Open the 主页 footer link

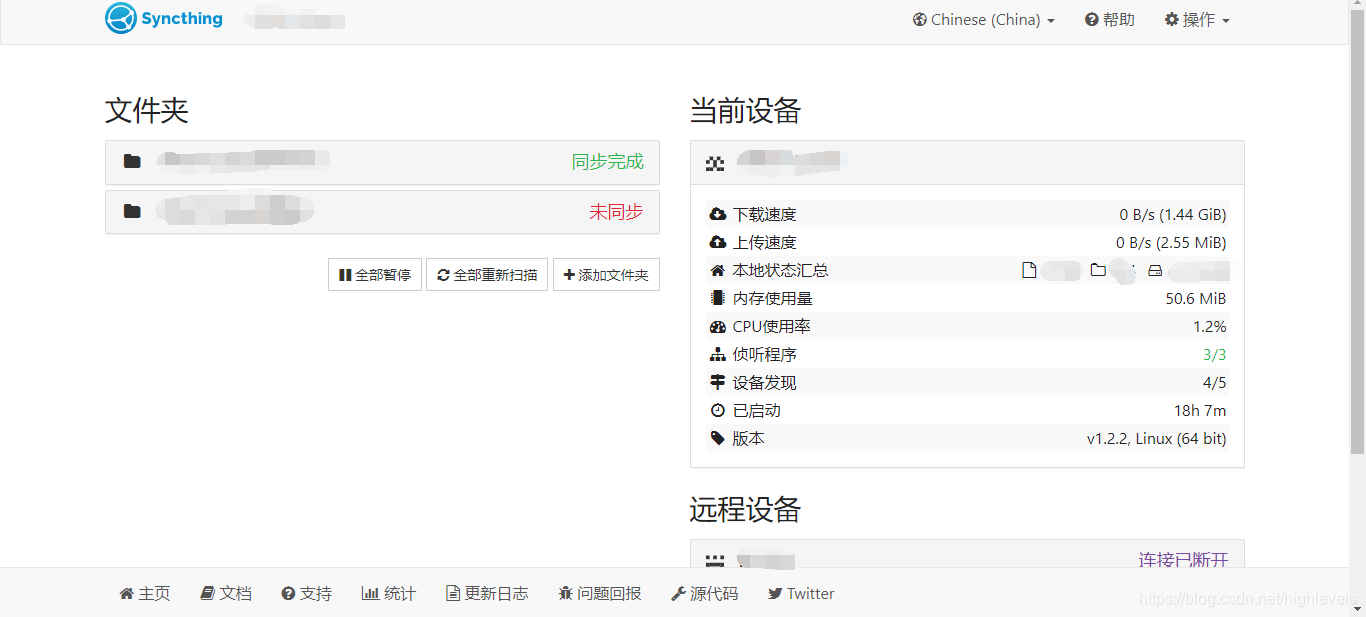145,594
